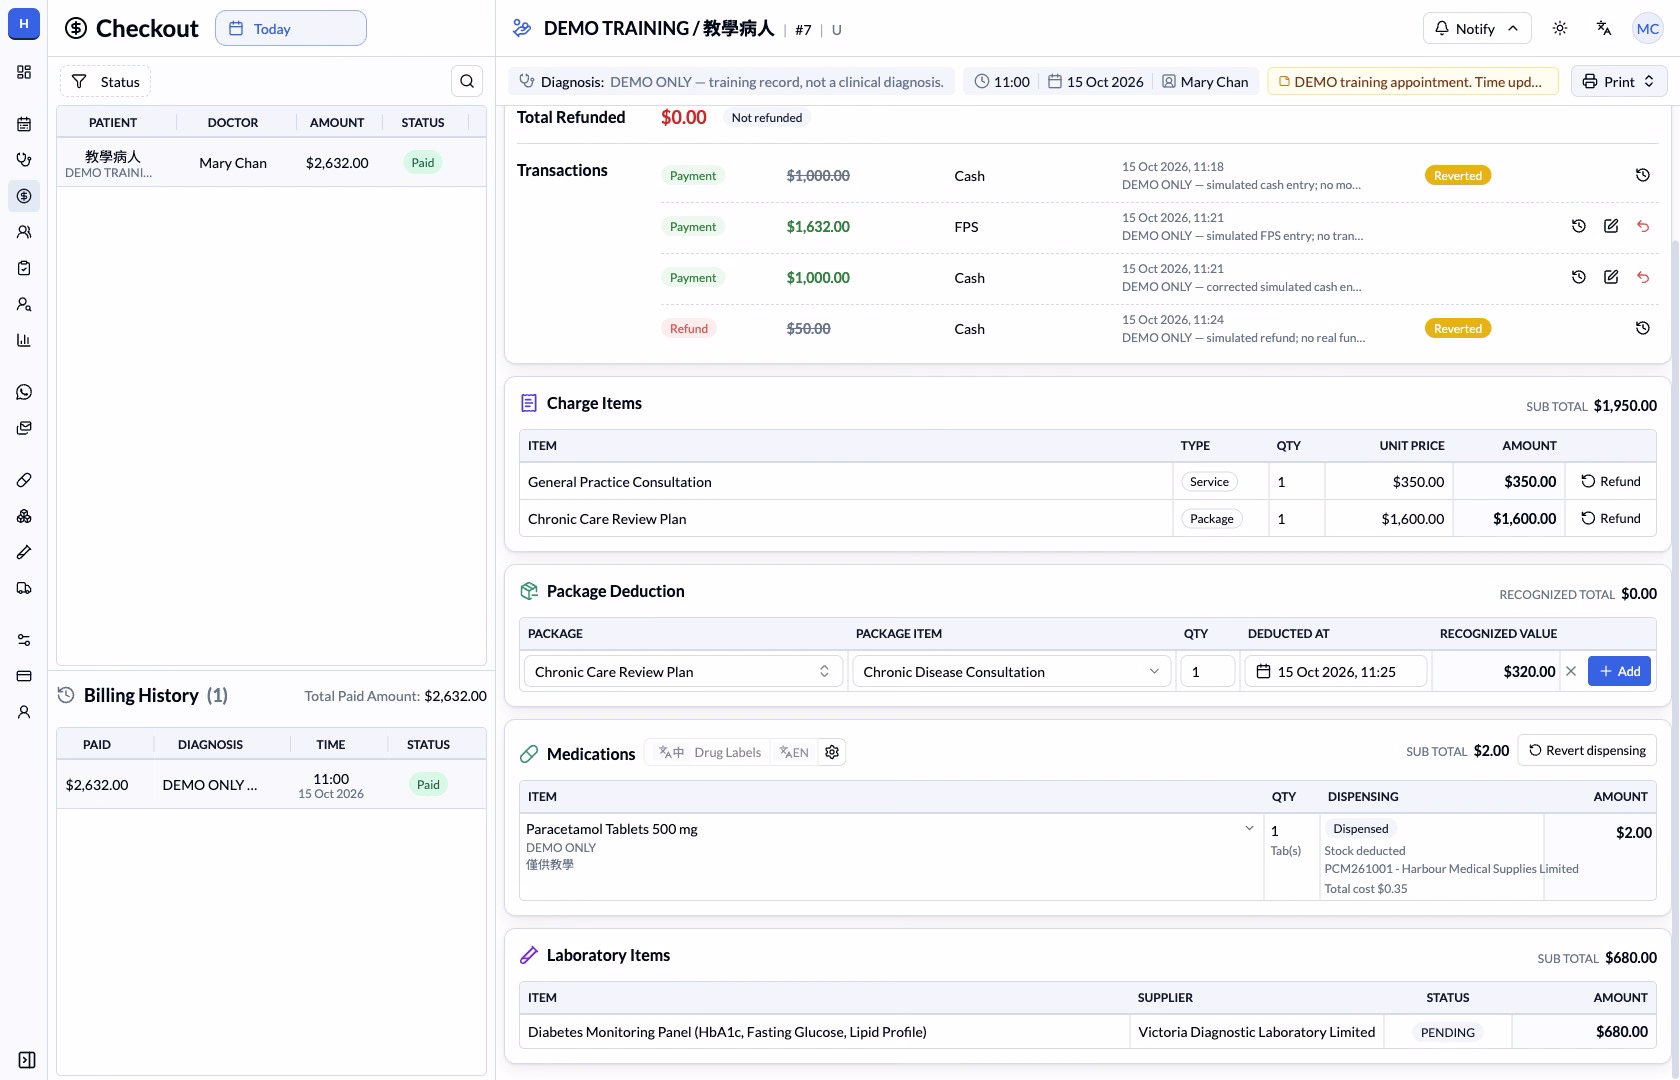Image resolution: width=1680 pixels, height=1080 pixels.
Task: Open the Today date picker
Action: tap(291, 28)
